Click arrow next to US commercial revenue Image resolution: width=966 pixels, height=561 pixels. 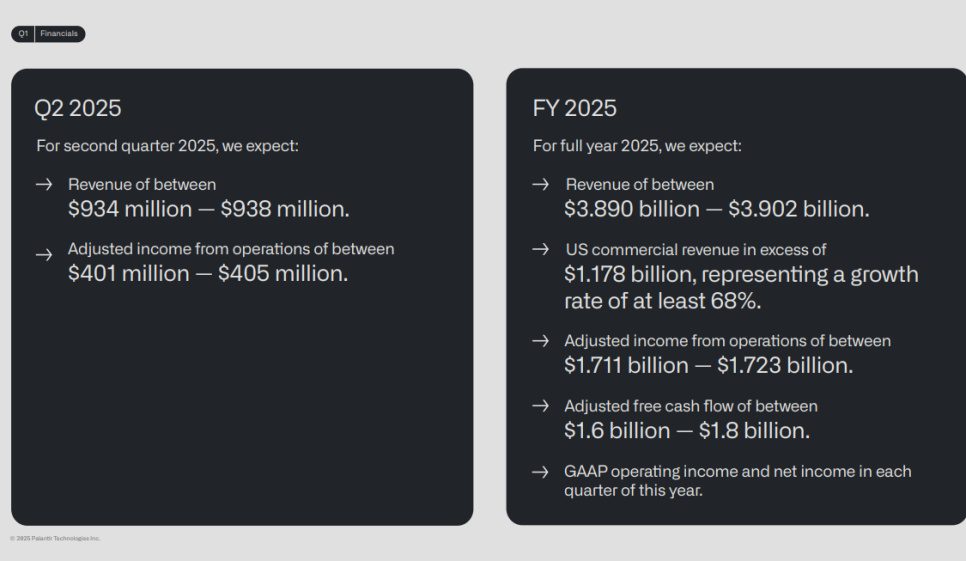(540, 249)
